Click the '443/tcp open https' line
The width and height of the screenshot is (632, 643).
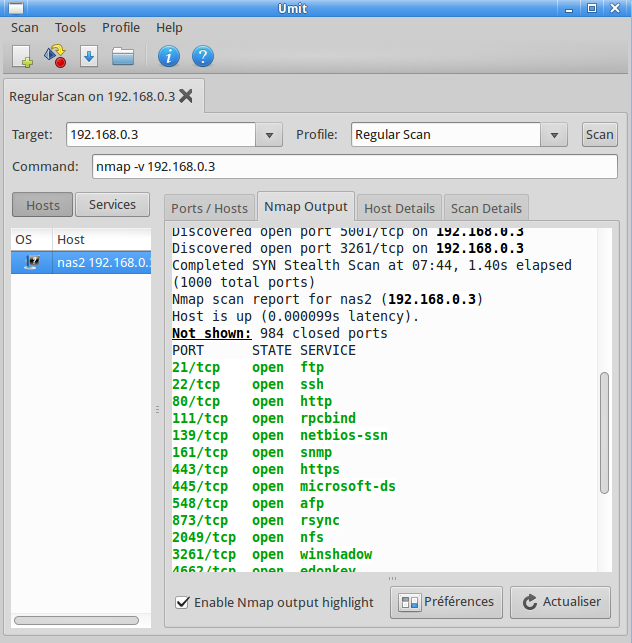pos(256,470)
